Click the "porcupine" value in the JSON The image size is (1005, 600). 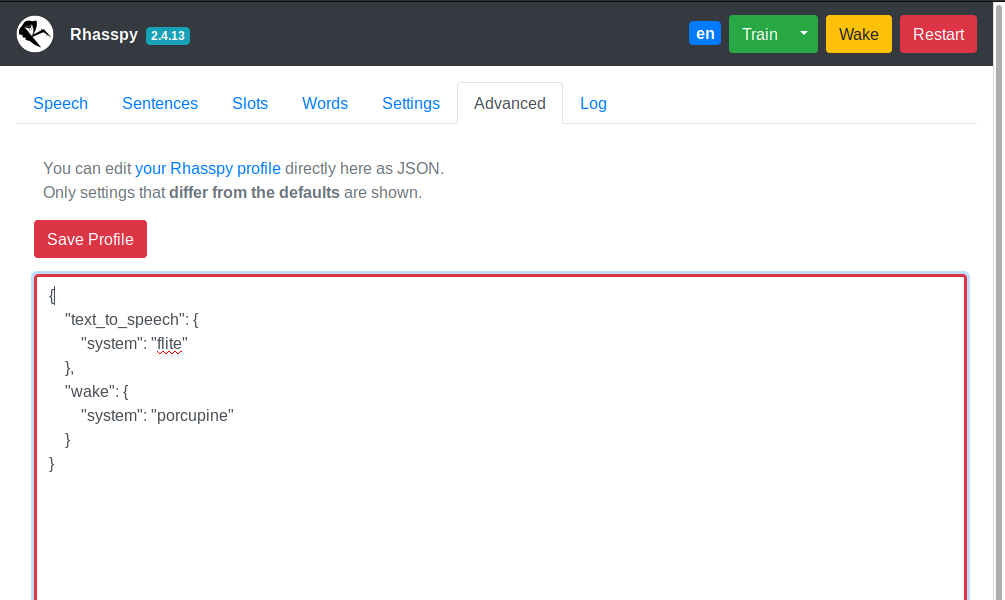click(192, 415)
